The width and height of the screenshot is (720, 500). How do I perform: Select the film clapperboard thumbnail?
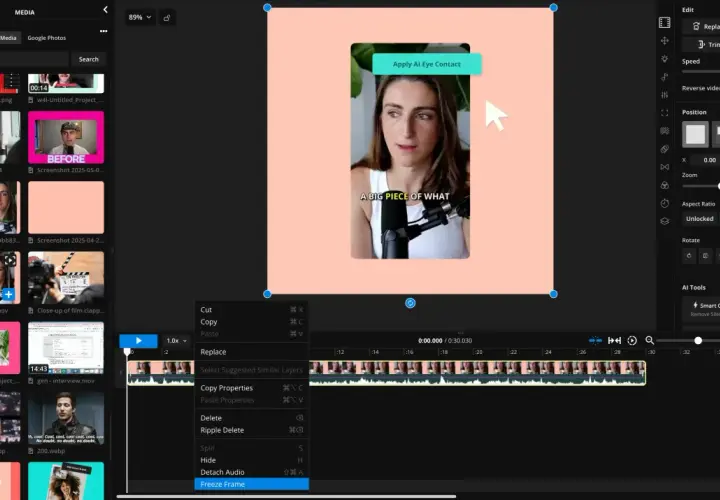click(66, 278)
